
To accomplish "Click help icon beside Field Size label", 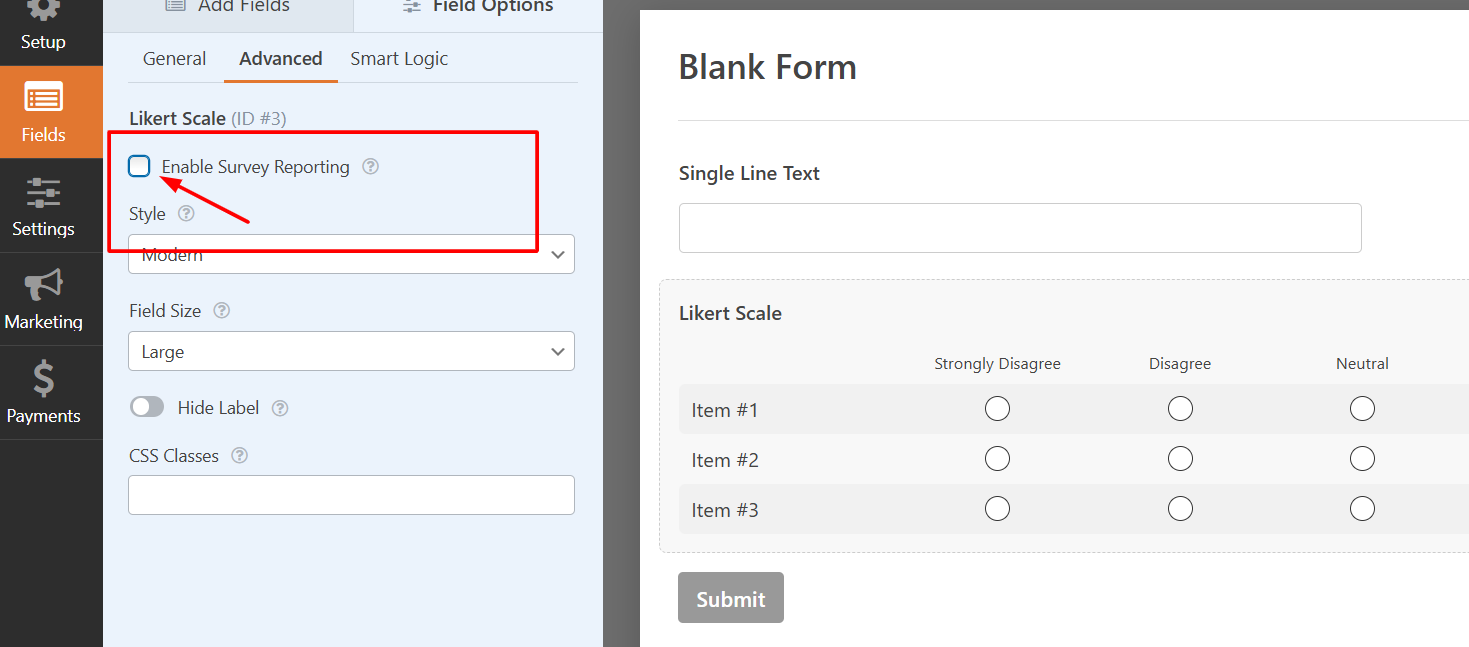I will (x=222, y=311).
